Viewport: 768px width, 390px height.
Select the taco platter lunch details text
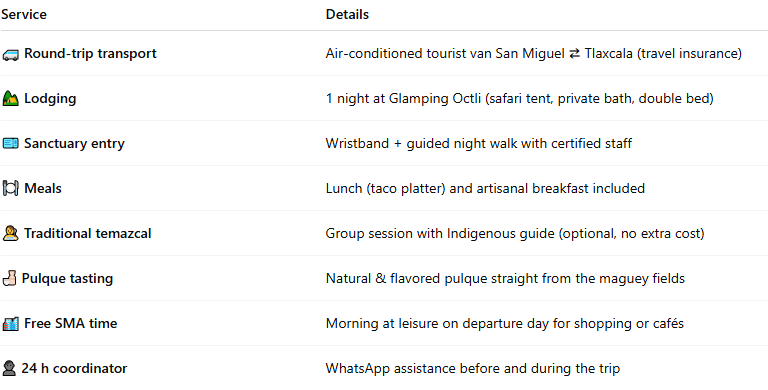tap(485, 189)
